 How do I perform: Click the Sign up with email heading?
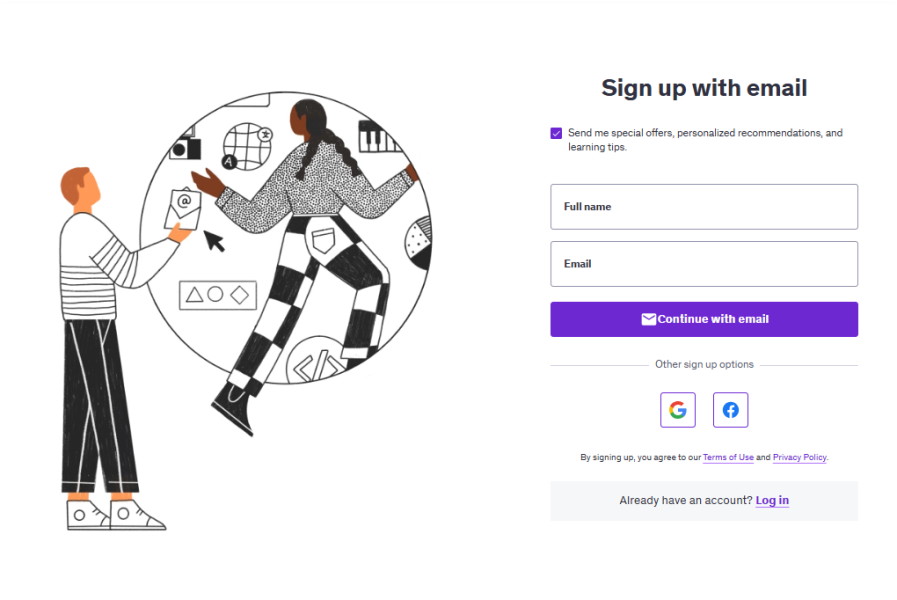(x=704, y=88)
